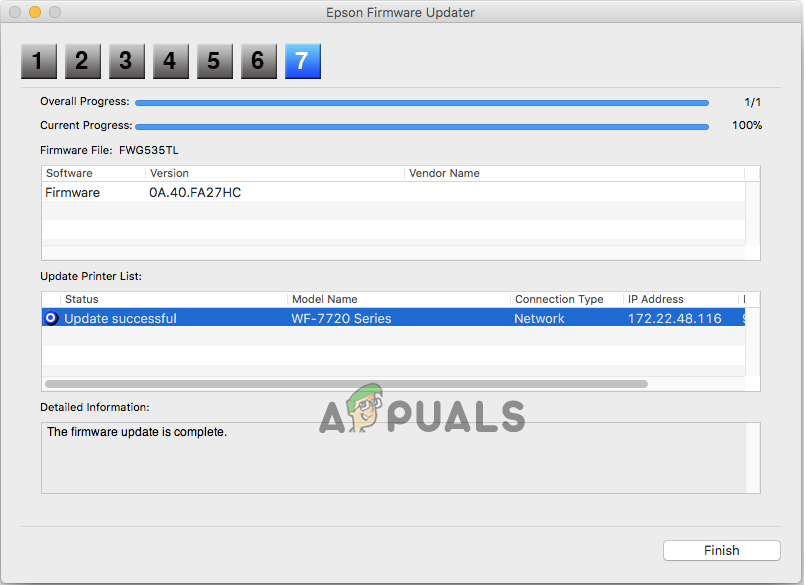Viewport: 804px width, 585px height.
Task: Click the 1/1 overall progress count
Action: (x=752, y=103)
